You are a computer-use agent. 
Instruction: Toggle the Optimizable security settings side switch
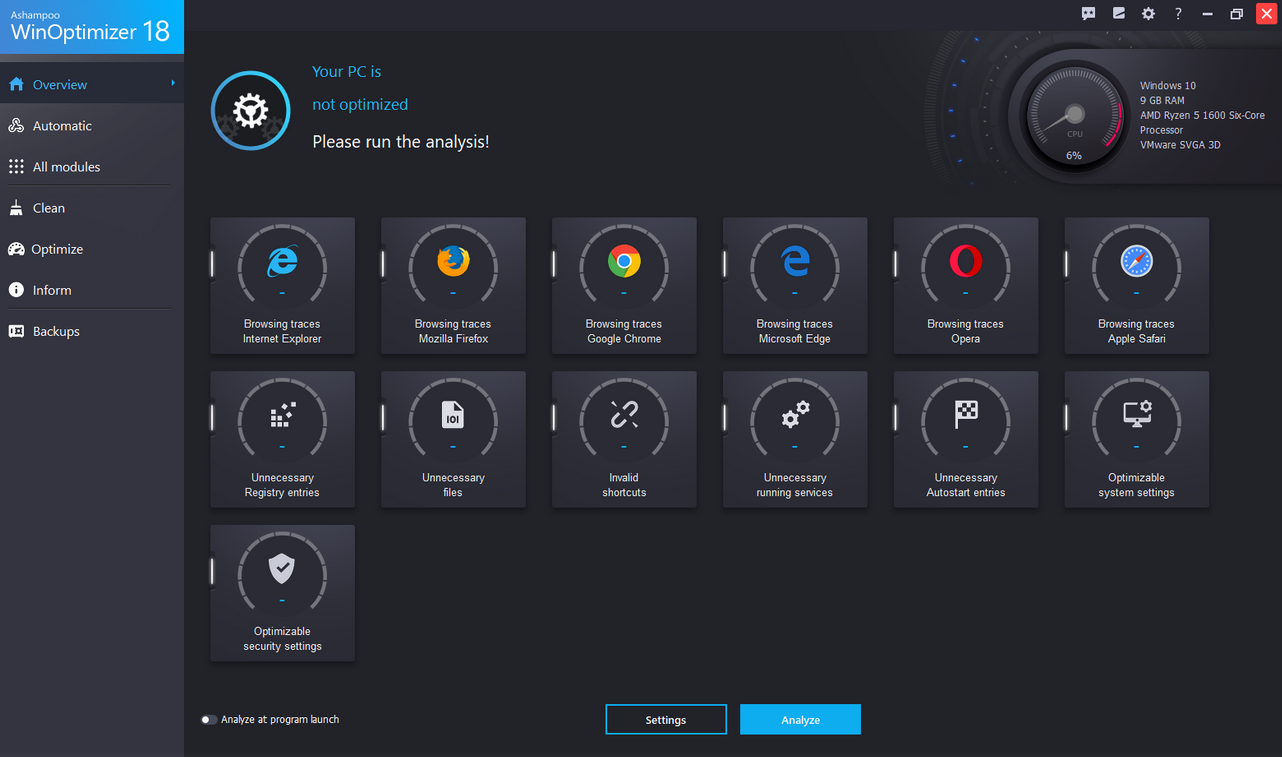(x=211, y=572)
